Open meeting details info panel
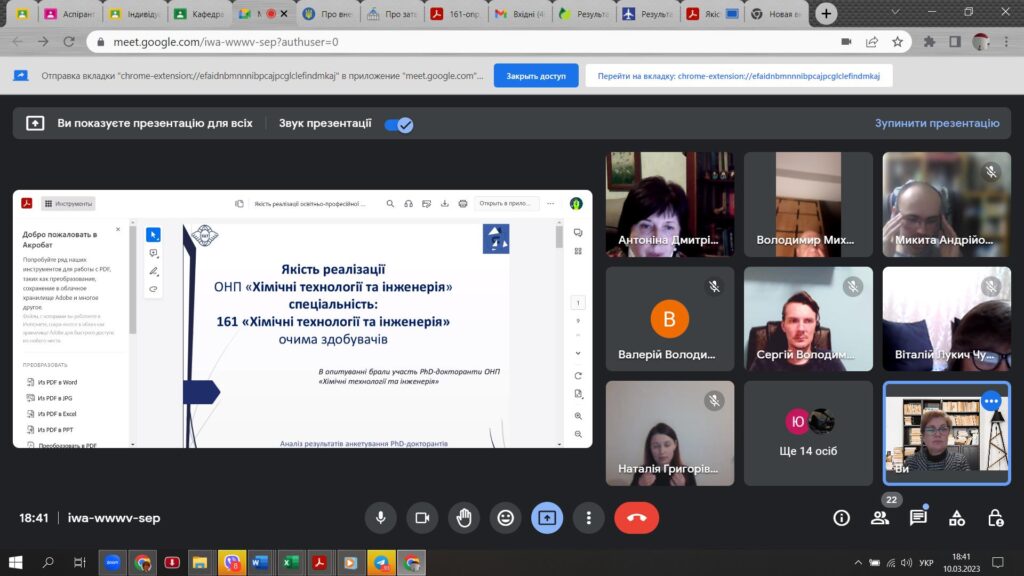1024x576 pixels. click(x=842, y=517)
